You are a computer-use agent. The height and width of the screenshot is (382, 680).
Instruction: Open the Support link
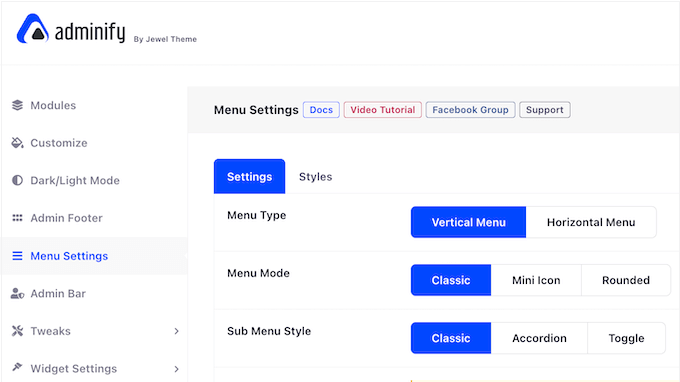click(545, 110)
